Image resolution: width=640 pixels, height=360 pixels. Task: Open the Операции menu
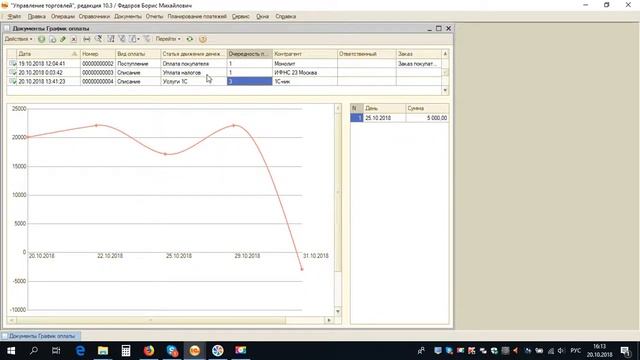[x=63, y=16]
